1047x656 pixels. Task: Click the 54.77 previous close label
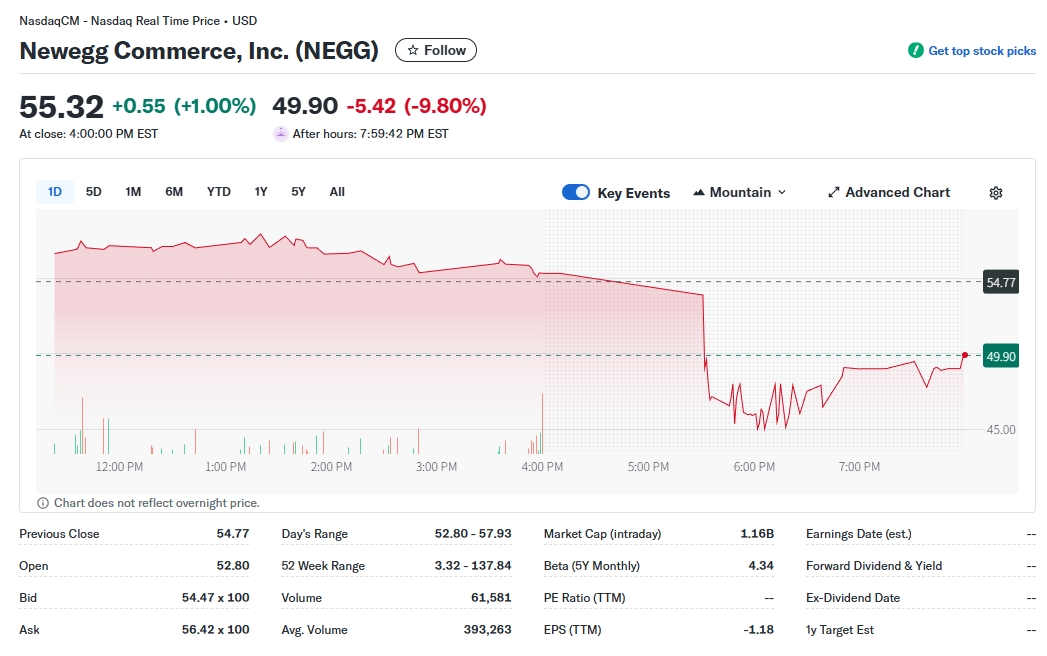[x=1001, y=283]
